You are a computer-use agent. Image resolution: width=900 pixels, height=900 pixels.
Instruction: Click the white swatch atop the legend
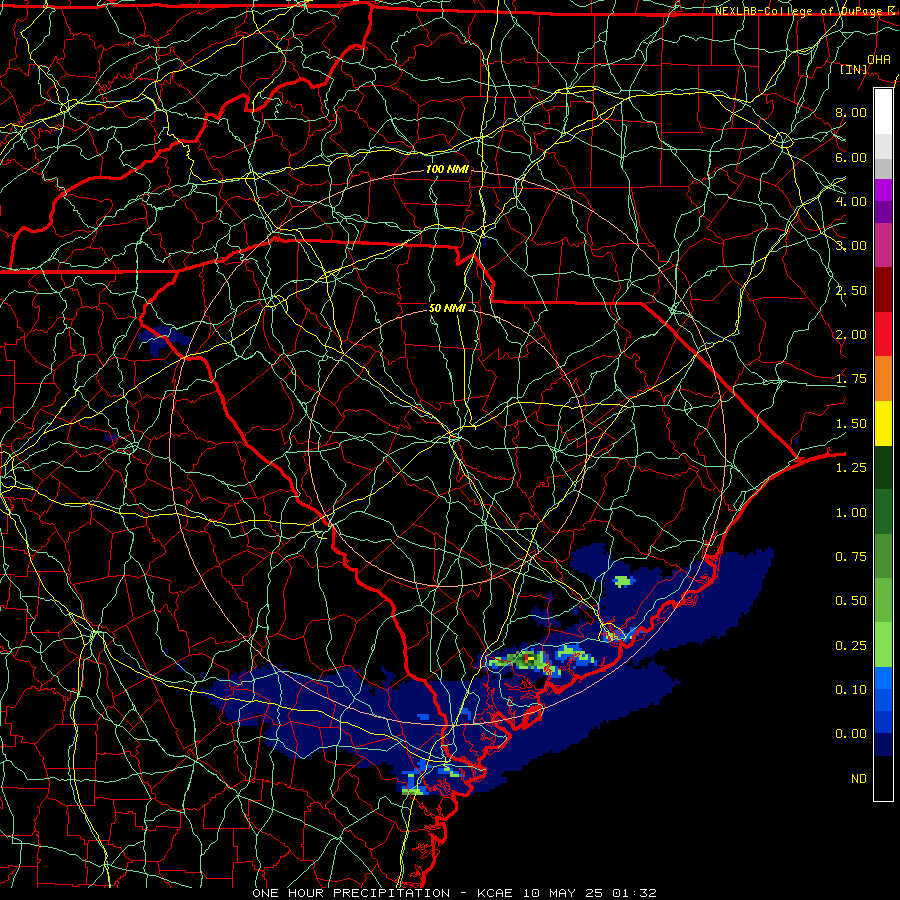coord(883,111)
